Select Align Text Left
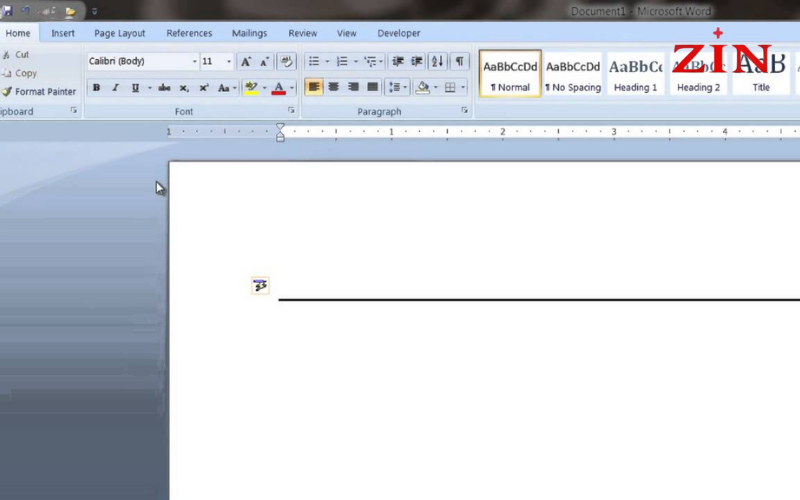The image size is (800, 500). [x=314, y=87]
